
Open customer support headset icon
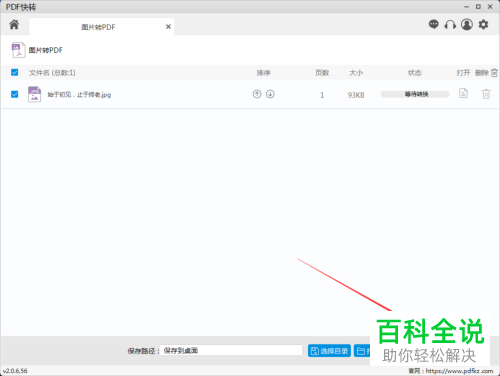coord(450,24)
